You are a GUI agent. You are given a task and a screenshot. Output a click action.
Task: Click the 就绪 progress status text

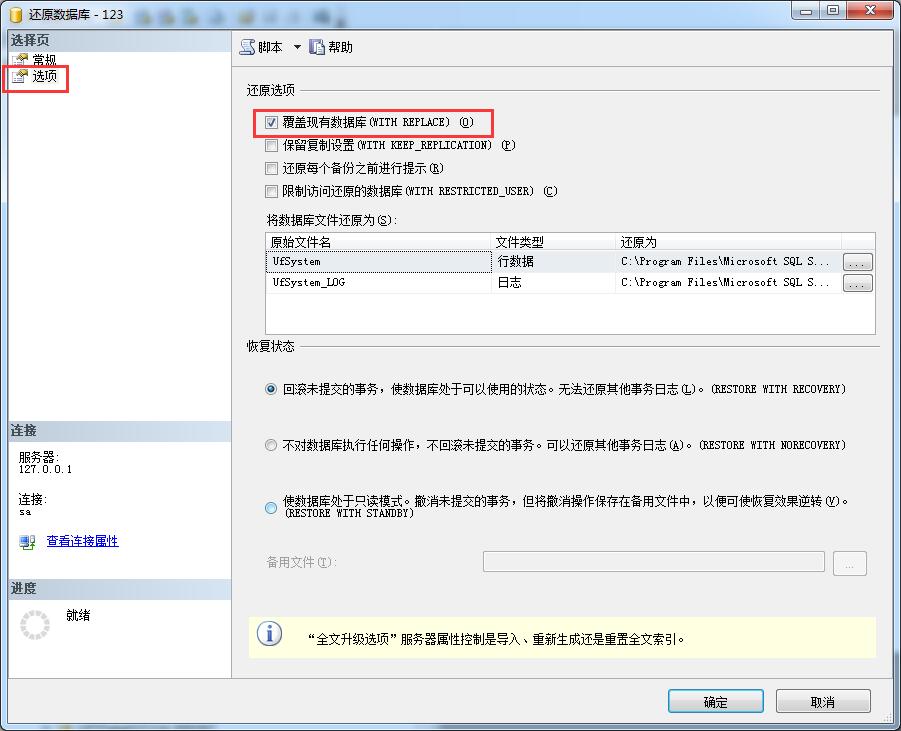point(78,615)
